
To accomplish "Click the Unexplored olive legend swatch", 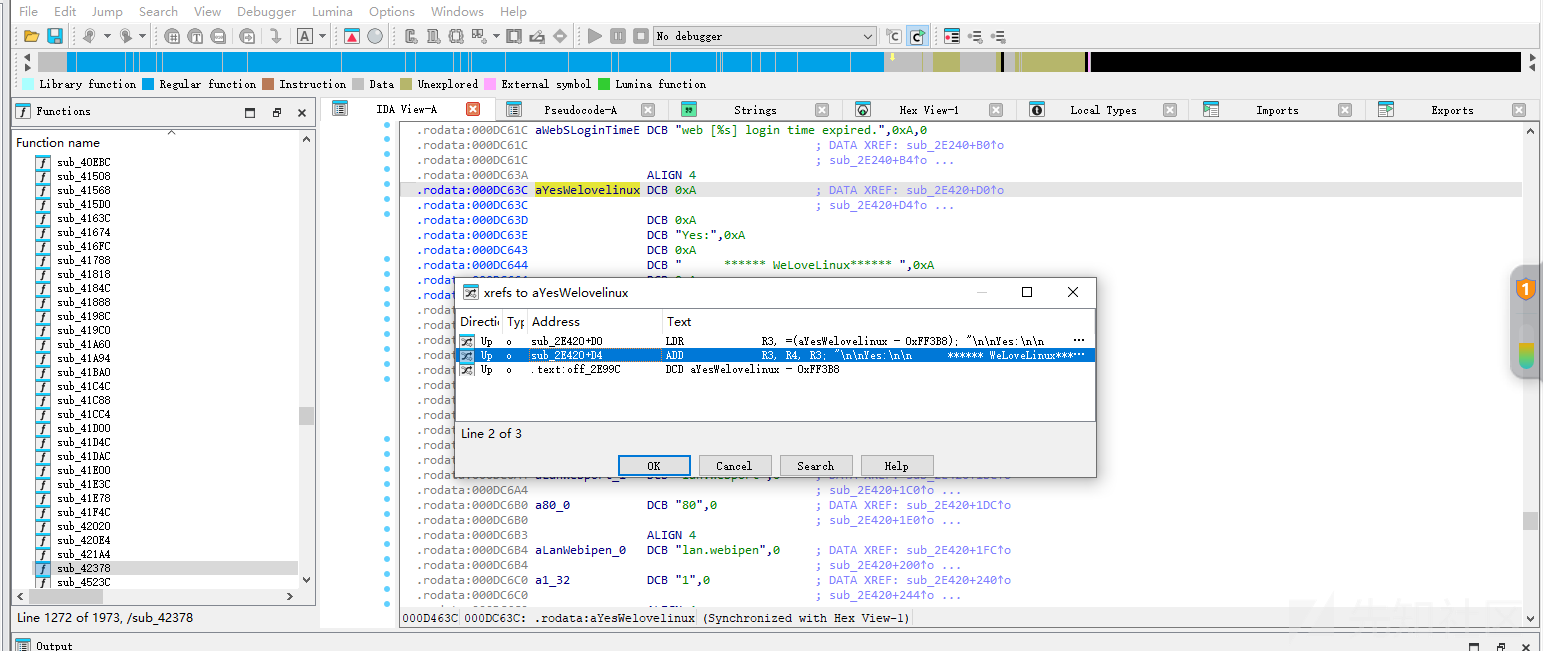I will click(406, 84).
